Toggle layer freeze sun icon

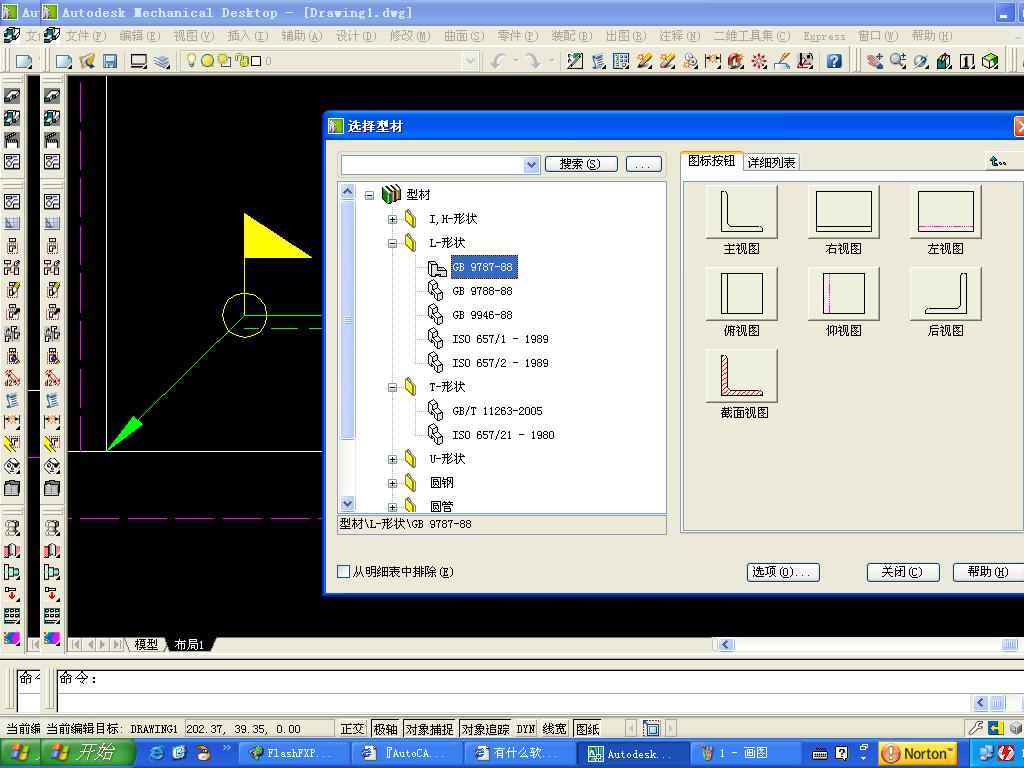[x=208, y=61]
